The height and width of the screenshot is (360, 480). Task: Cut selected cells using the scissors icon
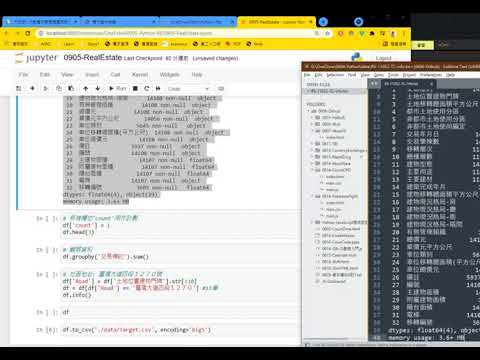pyautogui.click(x=46, y=88)
